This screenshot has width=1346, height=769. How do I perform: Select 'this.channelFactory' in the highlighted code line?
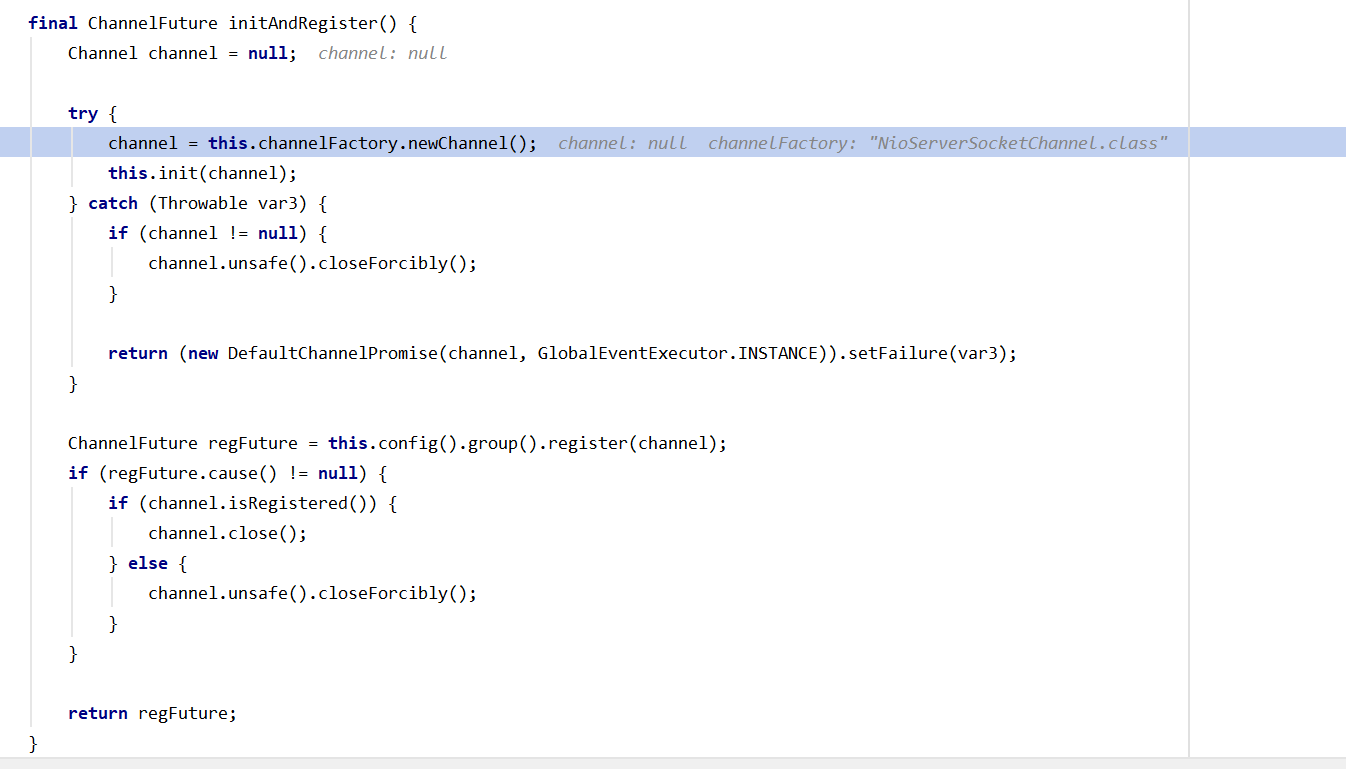click(x=302, y=143)
